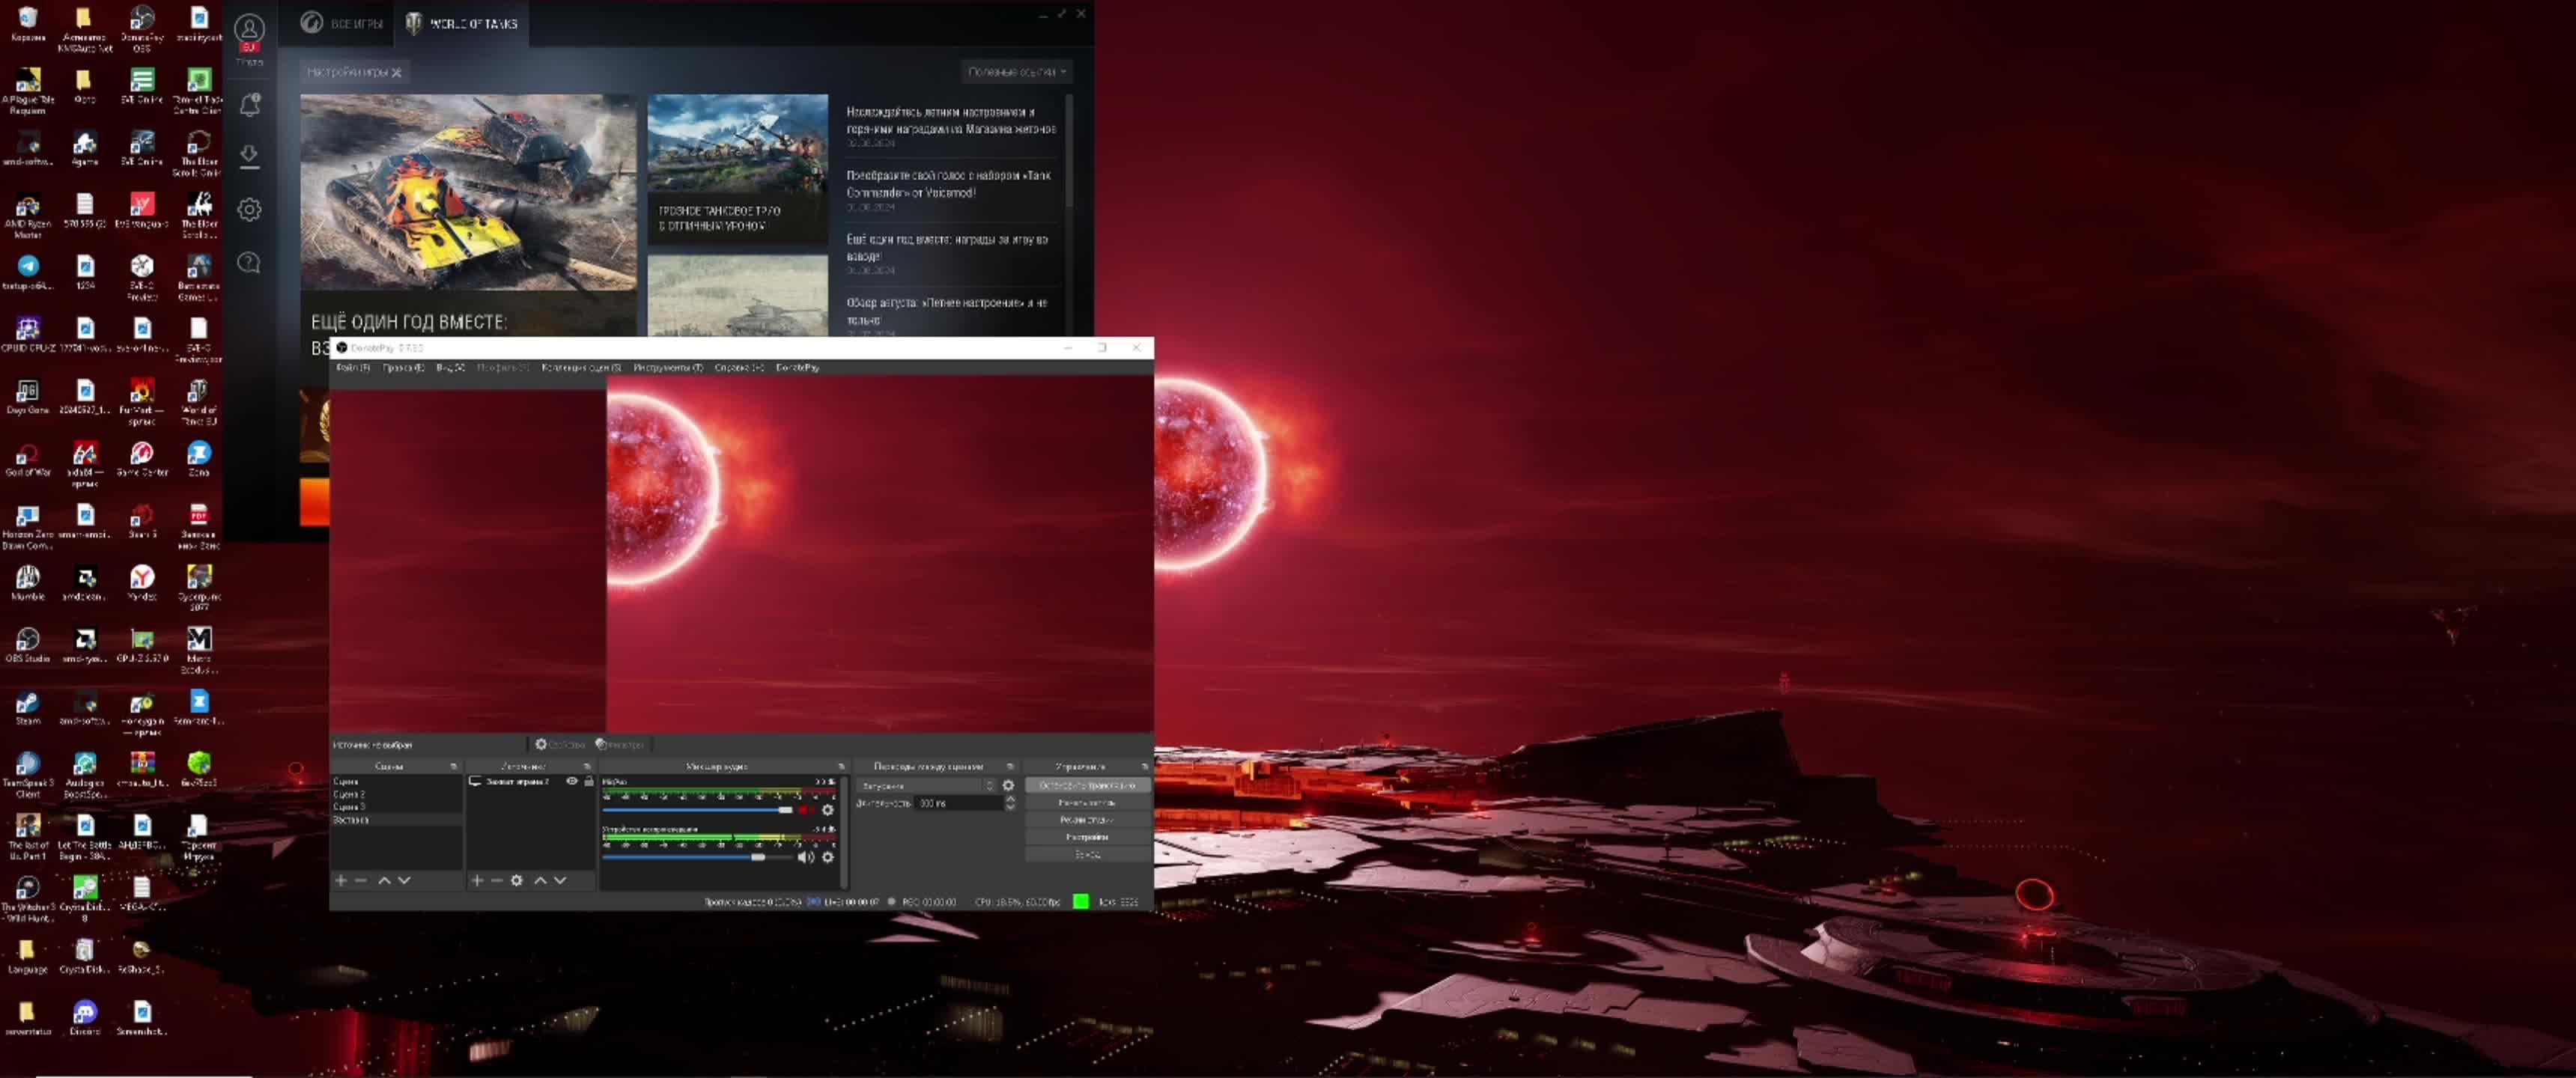Open transition properties gear icon
Viewport: 2576px width, 1078px height.
pos(1009,785)
